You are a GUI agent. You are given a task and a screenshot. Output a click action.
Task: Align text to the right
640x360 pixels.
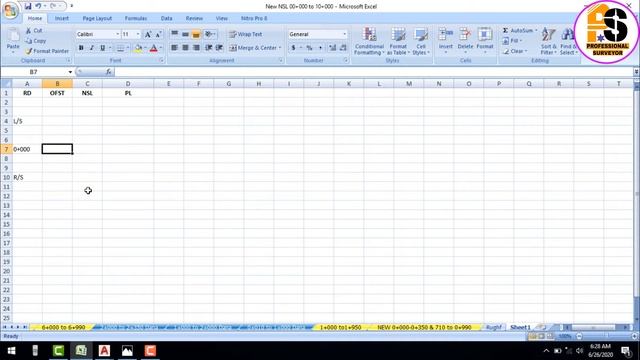click(196, 48)
